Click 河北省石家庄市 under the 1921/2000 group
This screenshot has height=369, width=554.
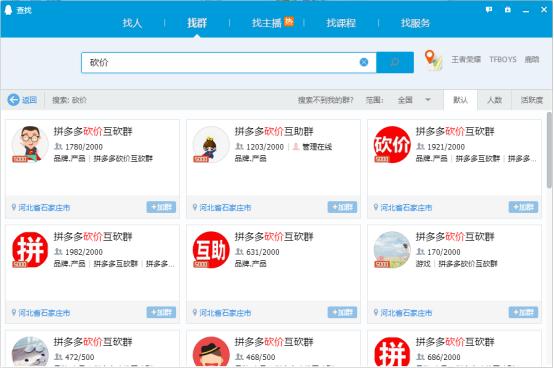point(406,207)
